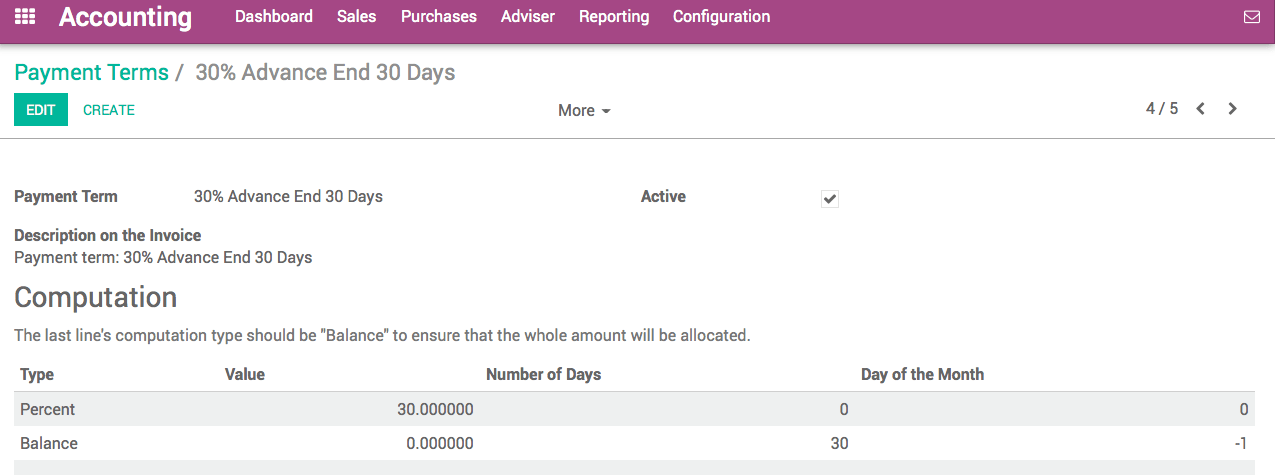1275x475 pixels.
Task: Open the Purchases menu
Action: point(438,17)
